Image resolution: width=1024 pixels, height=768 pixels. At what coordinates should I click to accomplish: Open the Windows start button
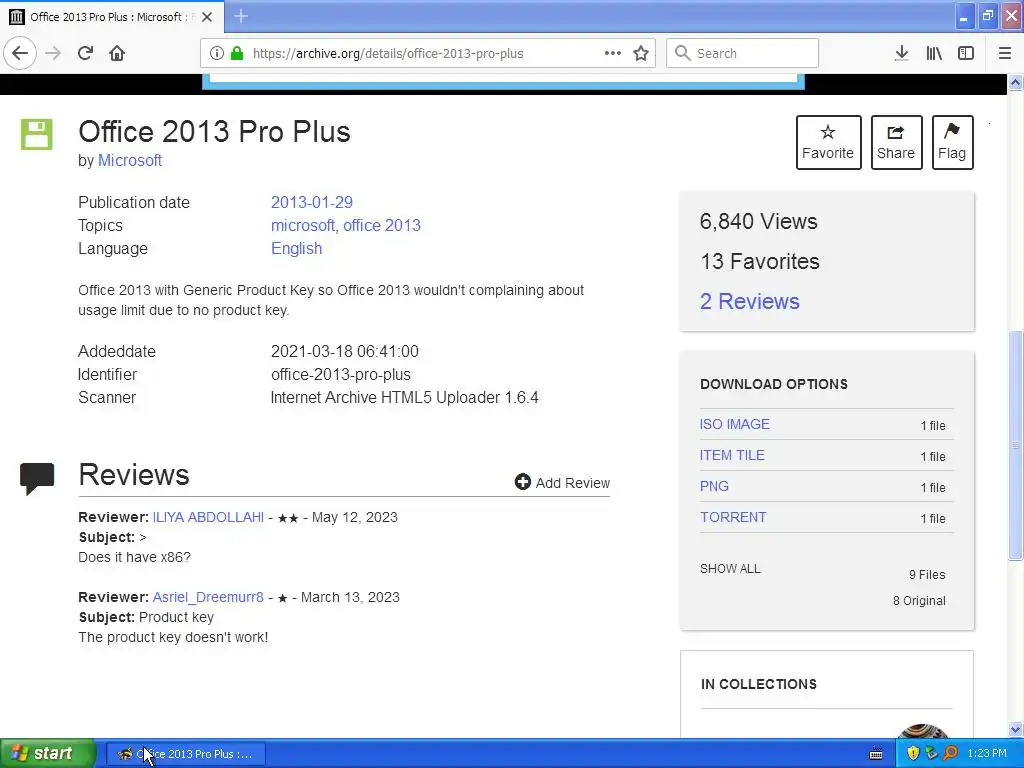[x=48, y=754]
